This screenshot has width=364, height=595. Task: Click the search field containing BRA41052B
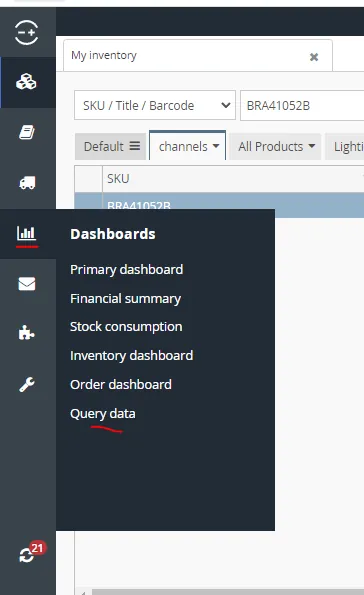pyautogui.click(x=302, y=105)
